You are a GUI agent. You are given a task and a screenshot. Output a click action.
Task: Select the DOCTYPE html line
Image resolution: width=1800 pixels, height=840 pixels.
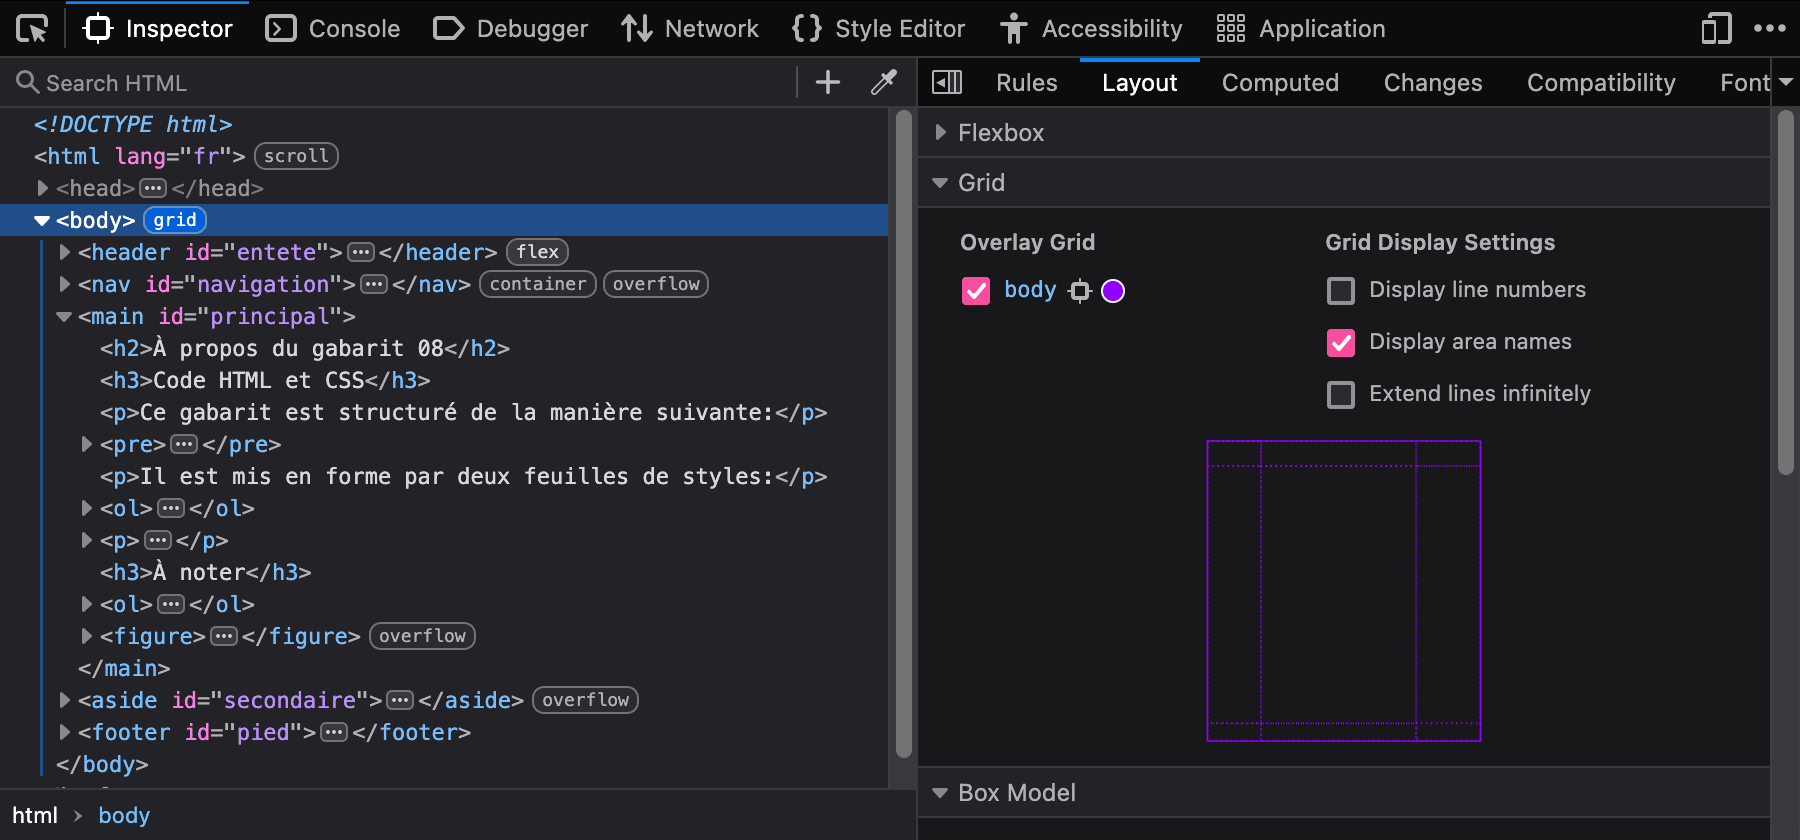(x=133, y=124)
